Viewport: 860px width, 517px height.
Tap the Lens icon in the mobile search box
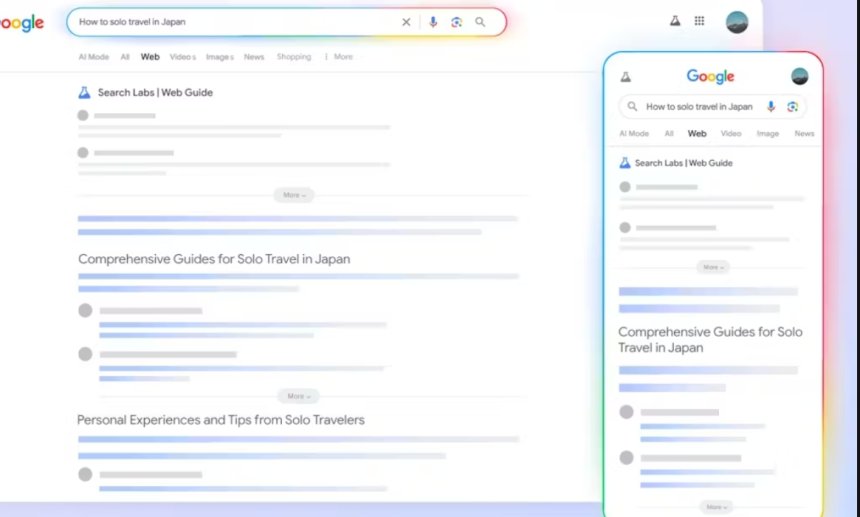(x=792, y=106)
